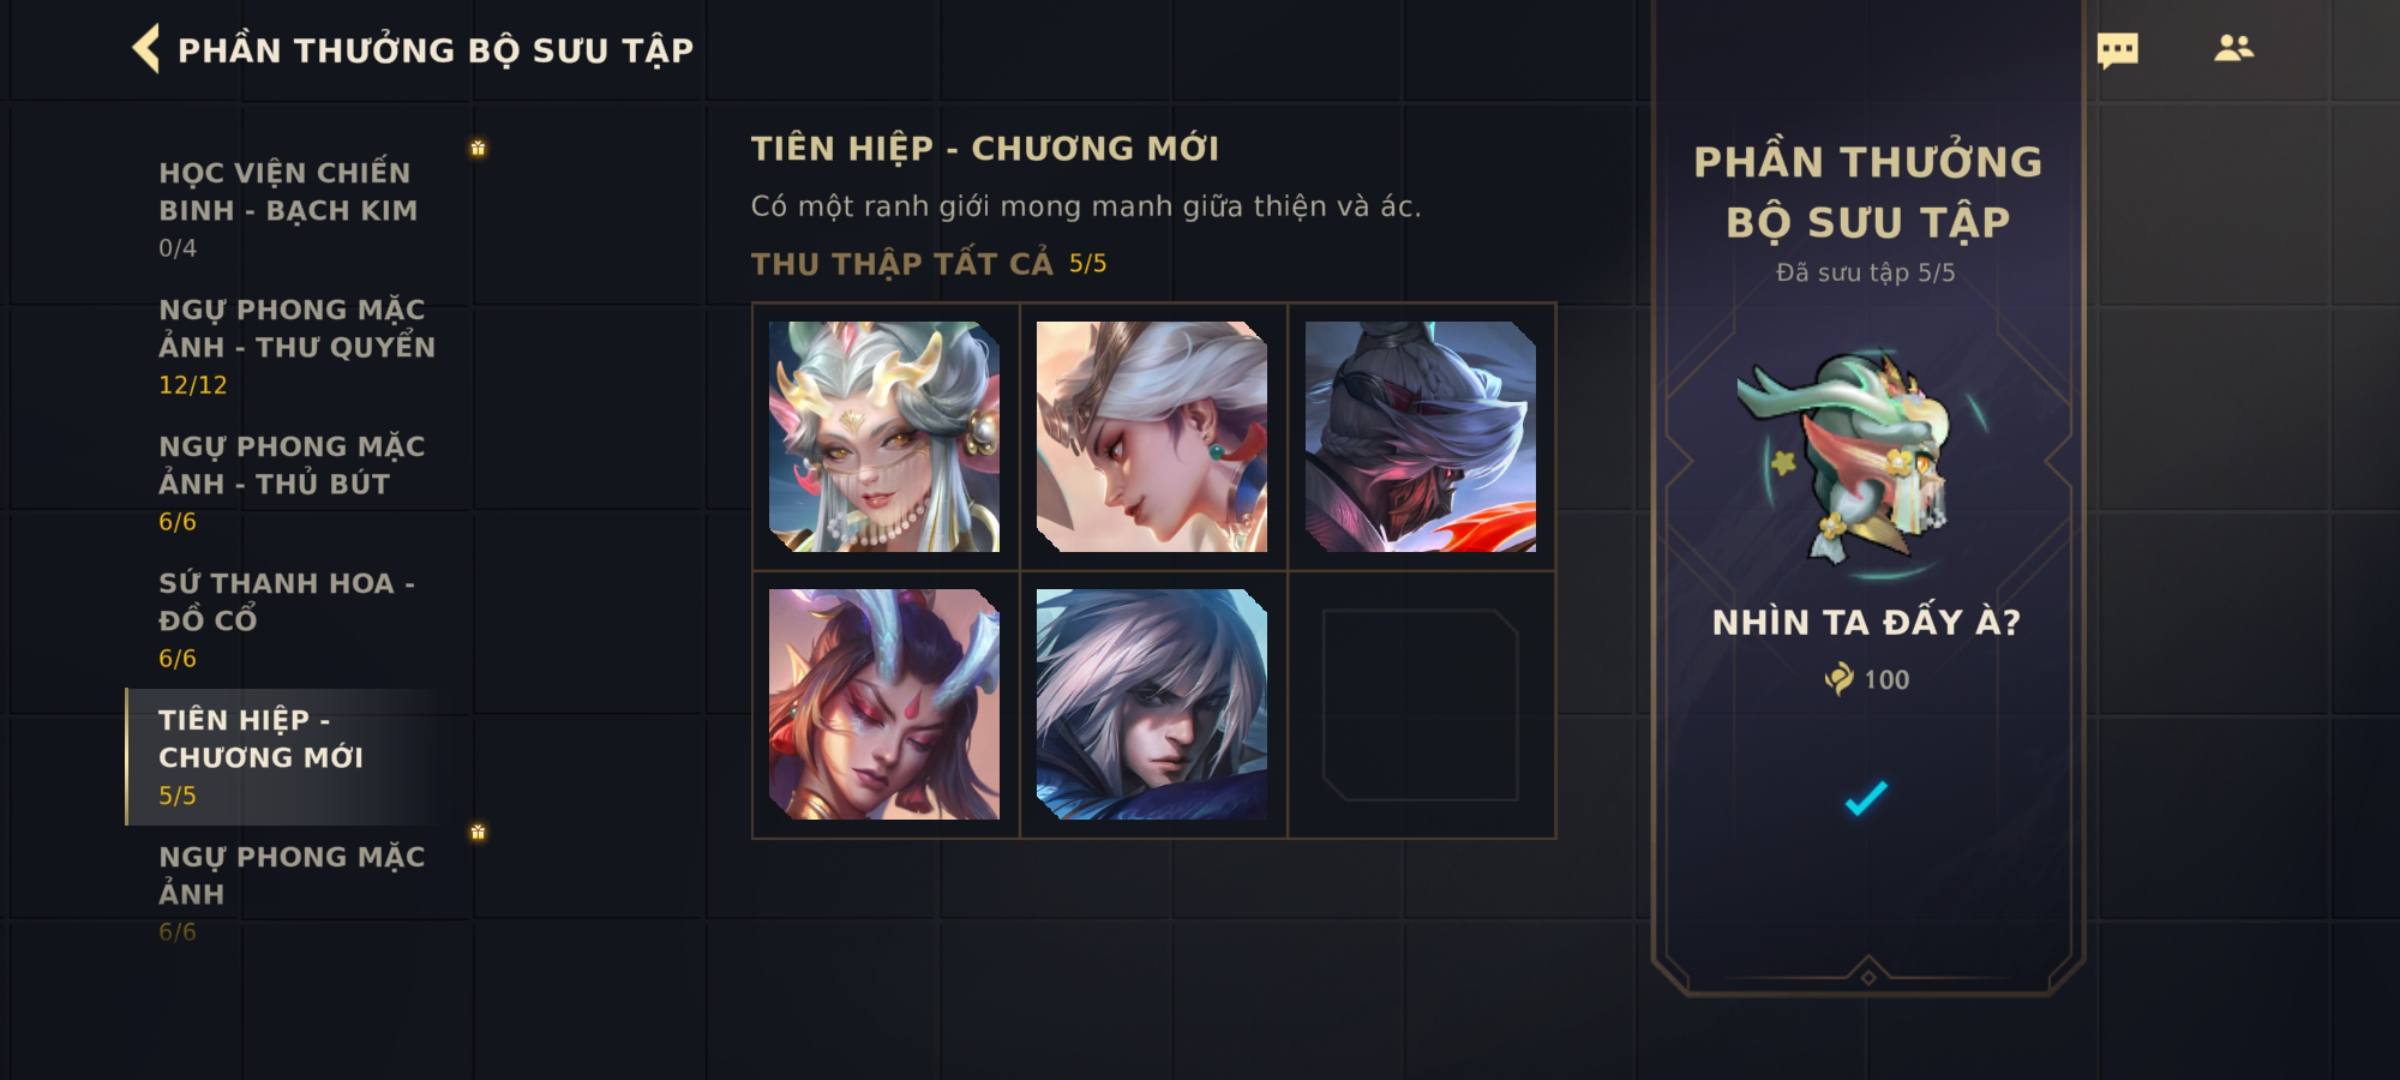Tap gift icon beside Ngự Phong Mặc Ảnh
The image size is (2400, 1080).
tap(478, 832)
